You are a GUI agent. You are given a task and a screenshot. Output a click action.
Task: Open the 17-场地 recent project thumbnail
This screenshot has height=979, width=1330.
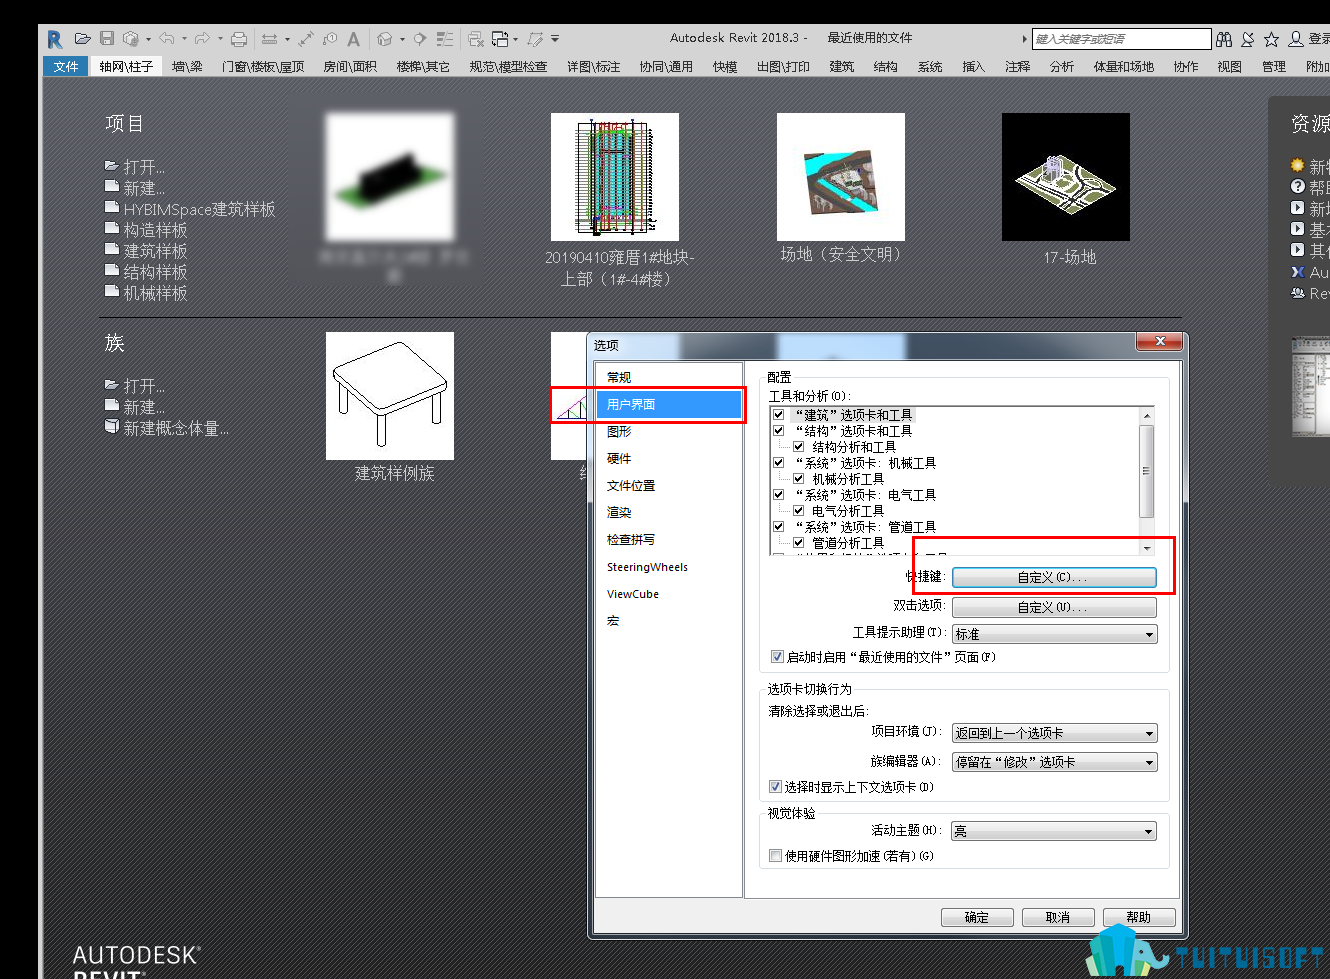coord(1066,177)
